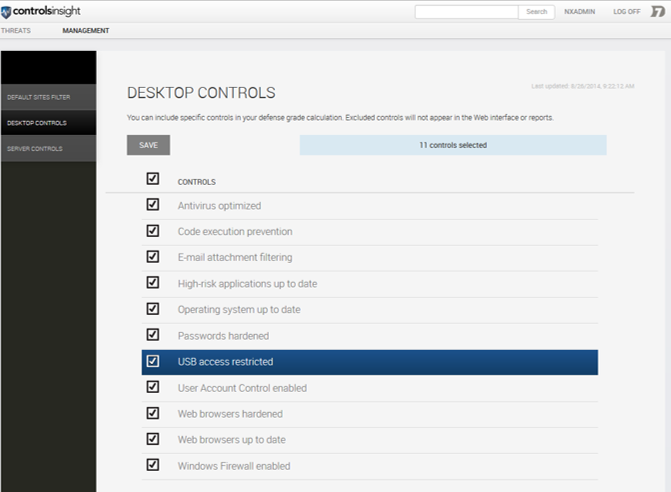The width and height of the screenshot is (671, 492).
Task: Uncheck the Antivirus optimized checkbox
Action: point(153,205)
